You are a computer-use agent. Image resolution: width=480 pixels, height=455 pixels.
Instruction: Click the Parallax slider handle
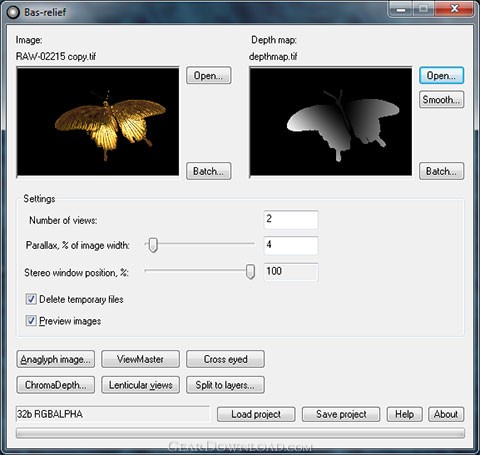click(x=153, y=245)
